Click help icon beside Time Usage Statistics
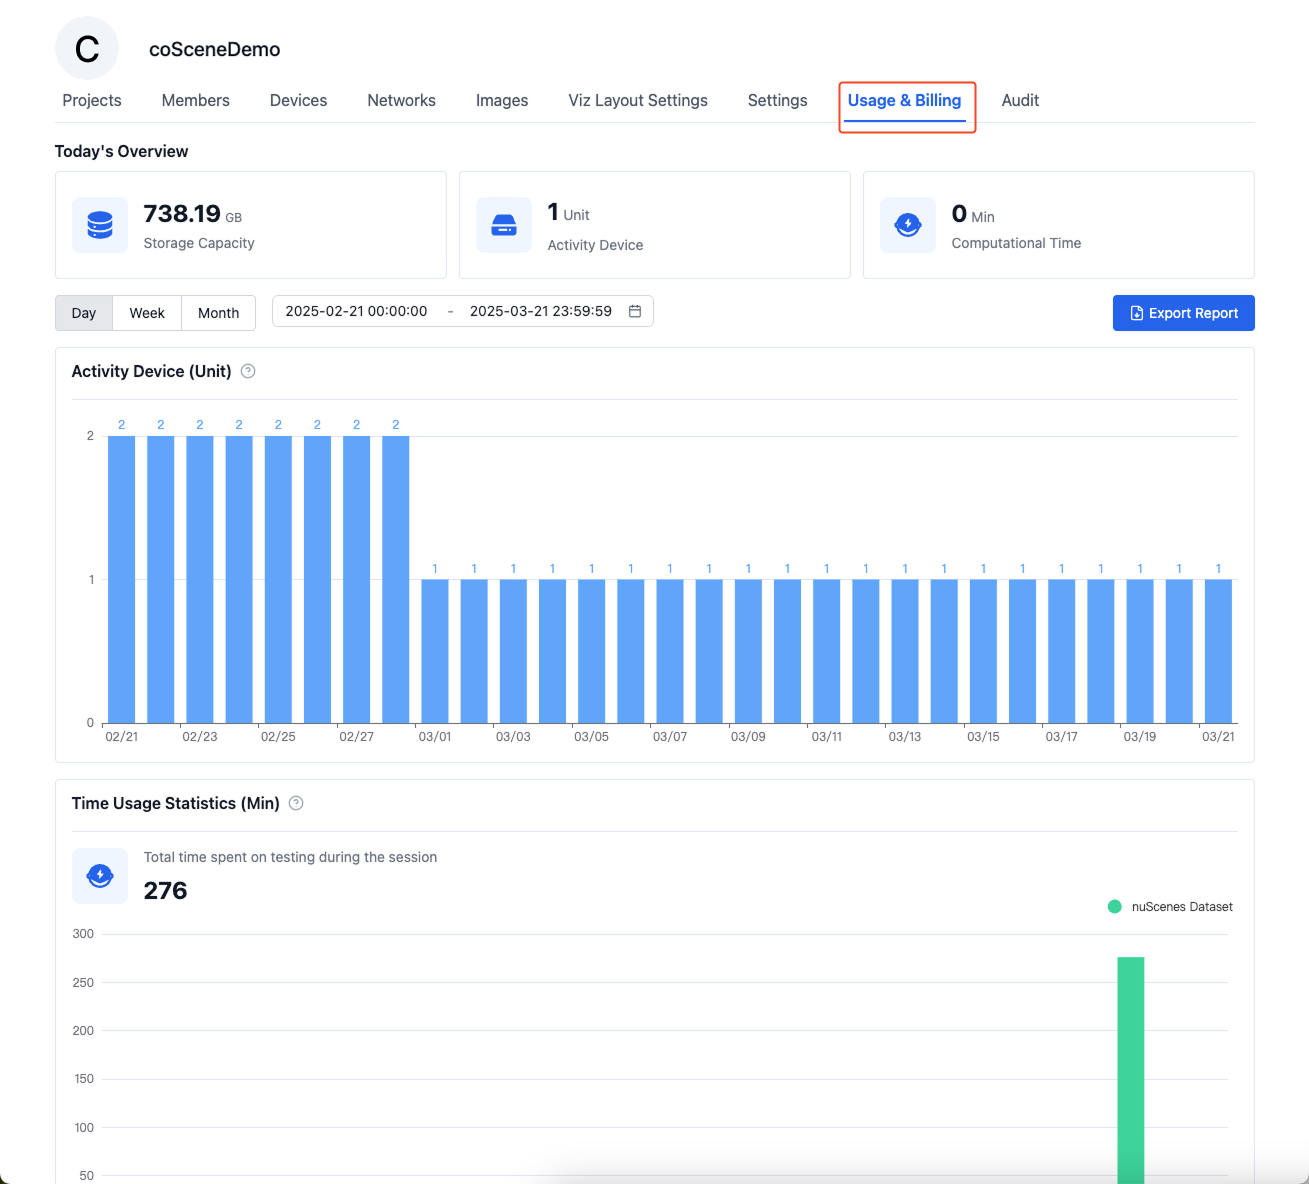The image size is (1309, 1184). point(296,803)
